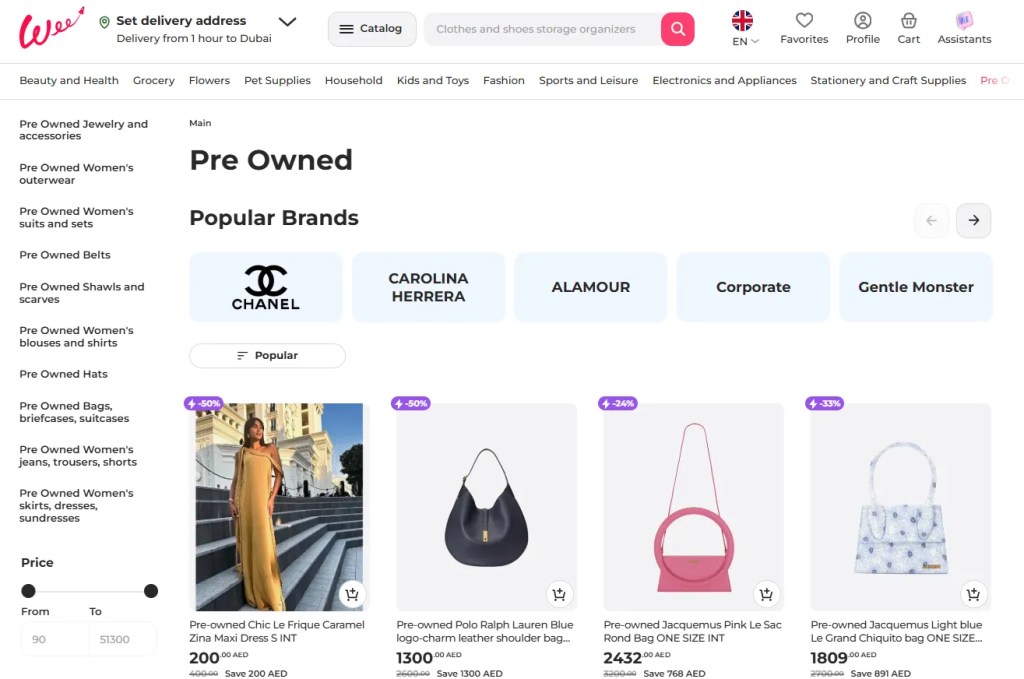
Task: Add the Caramel Zina Maxi Dress to cart
Action: click(x=351, y=594)
